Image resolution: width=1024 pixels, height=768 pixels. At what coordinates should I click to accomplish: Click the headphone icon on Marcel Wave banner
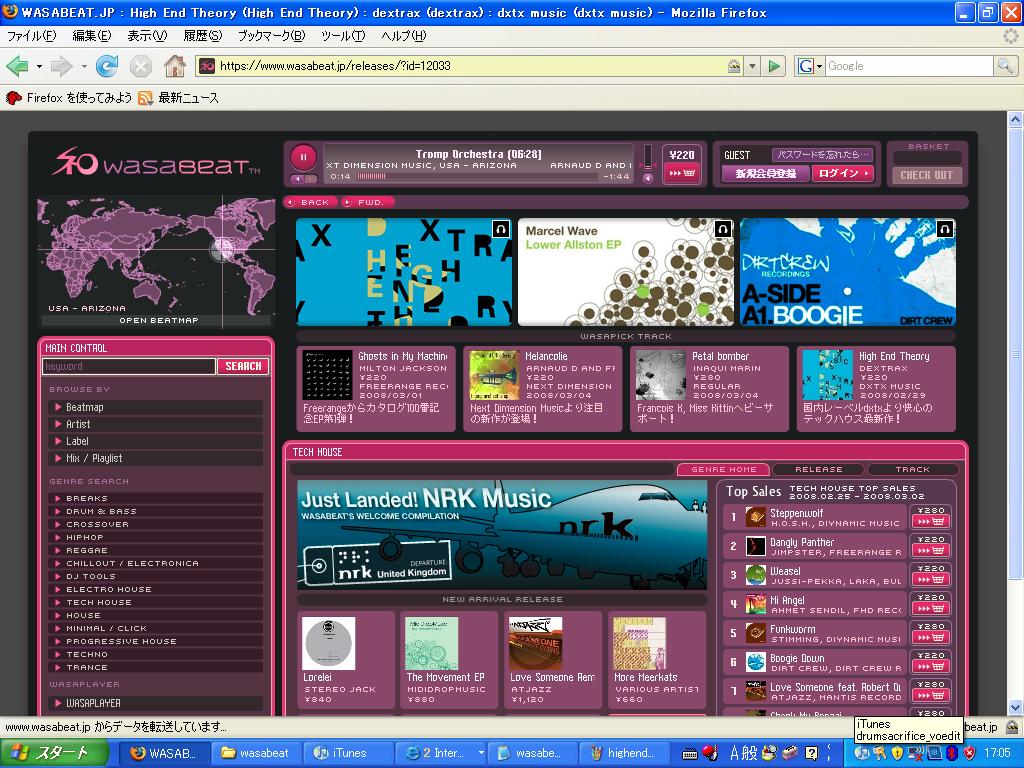point(722,229)
